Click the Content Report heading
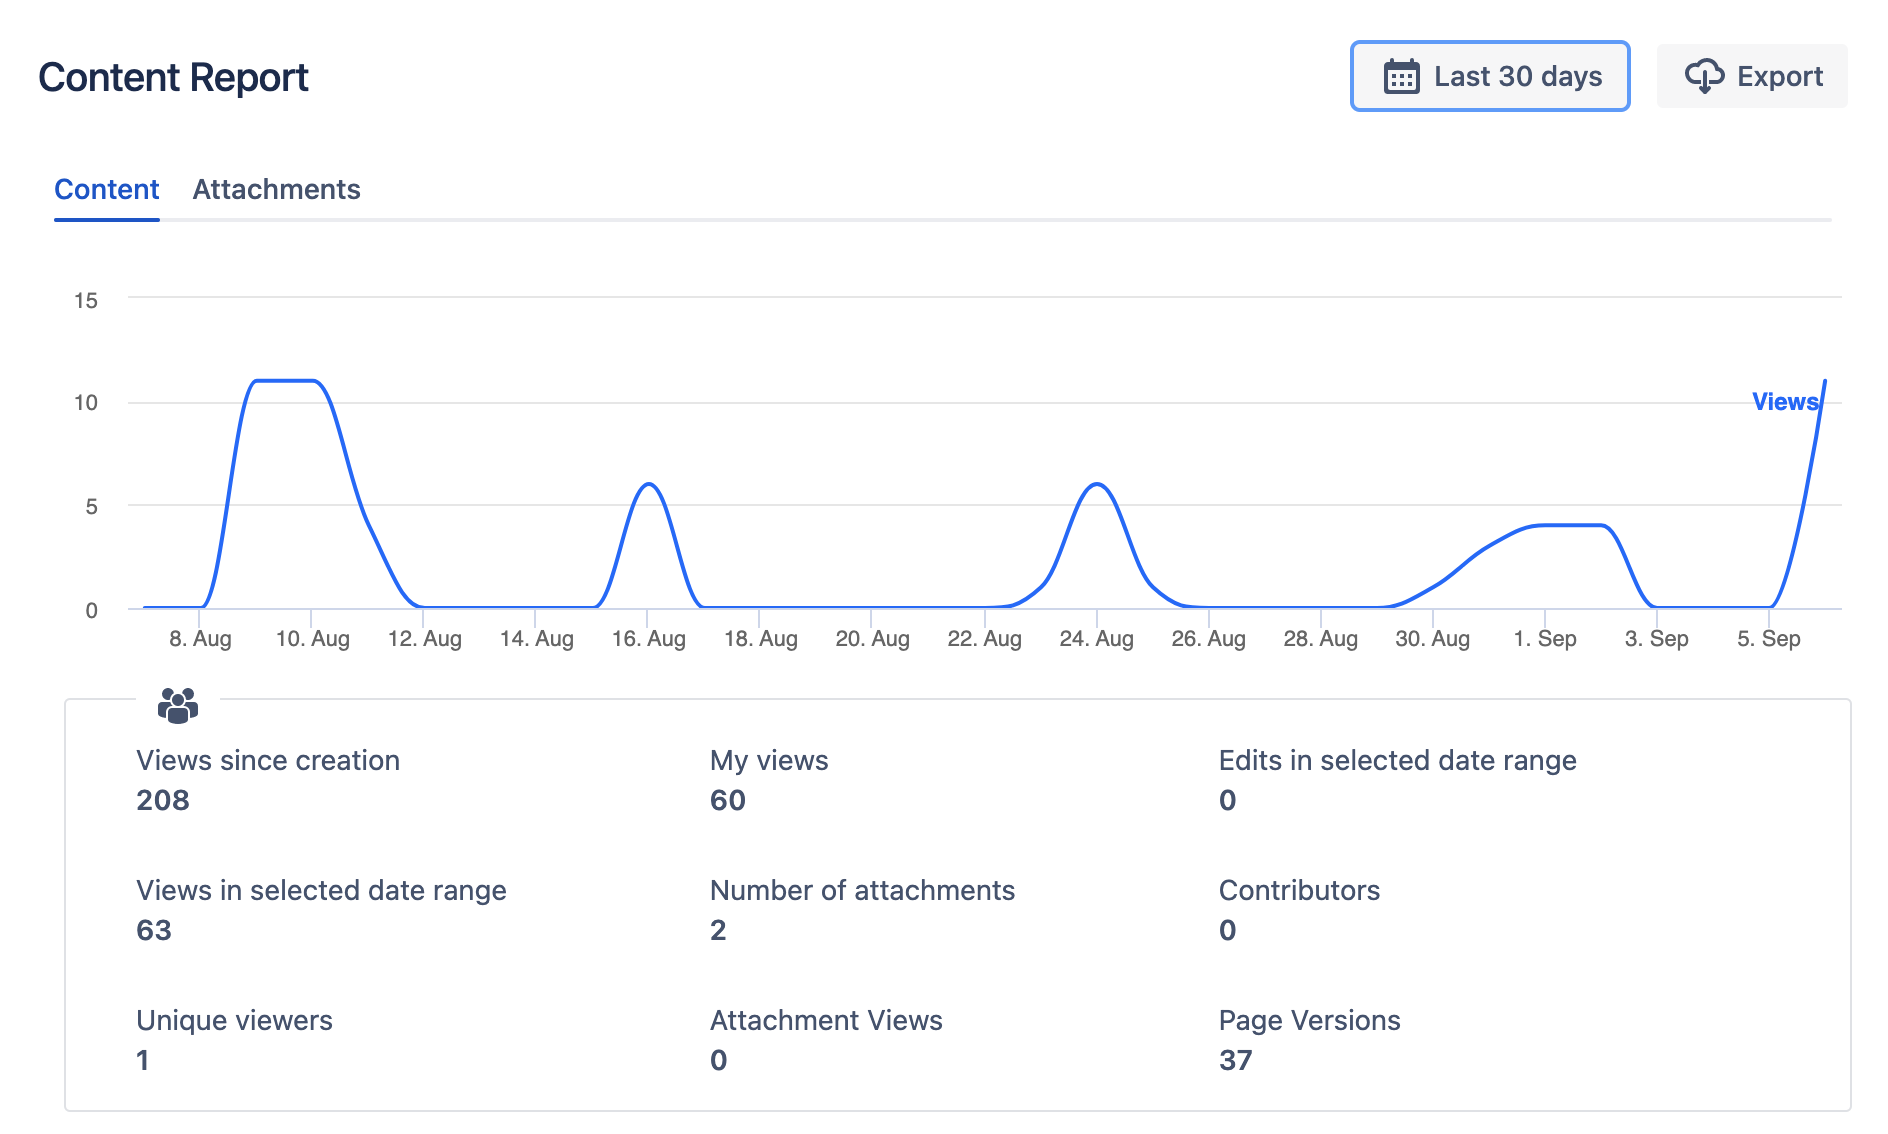The height and width of the screenshot is (1134, 1888). (173, 78)
